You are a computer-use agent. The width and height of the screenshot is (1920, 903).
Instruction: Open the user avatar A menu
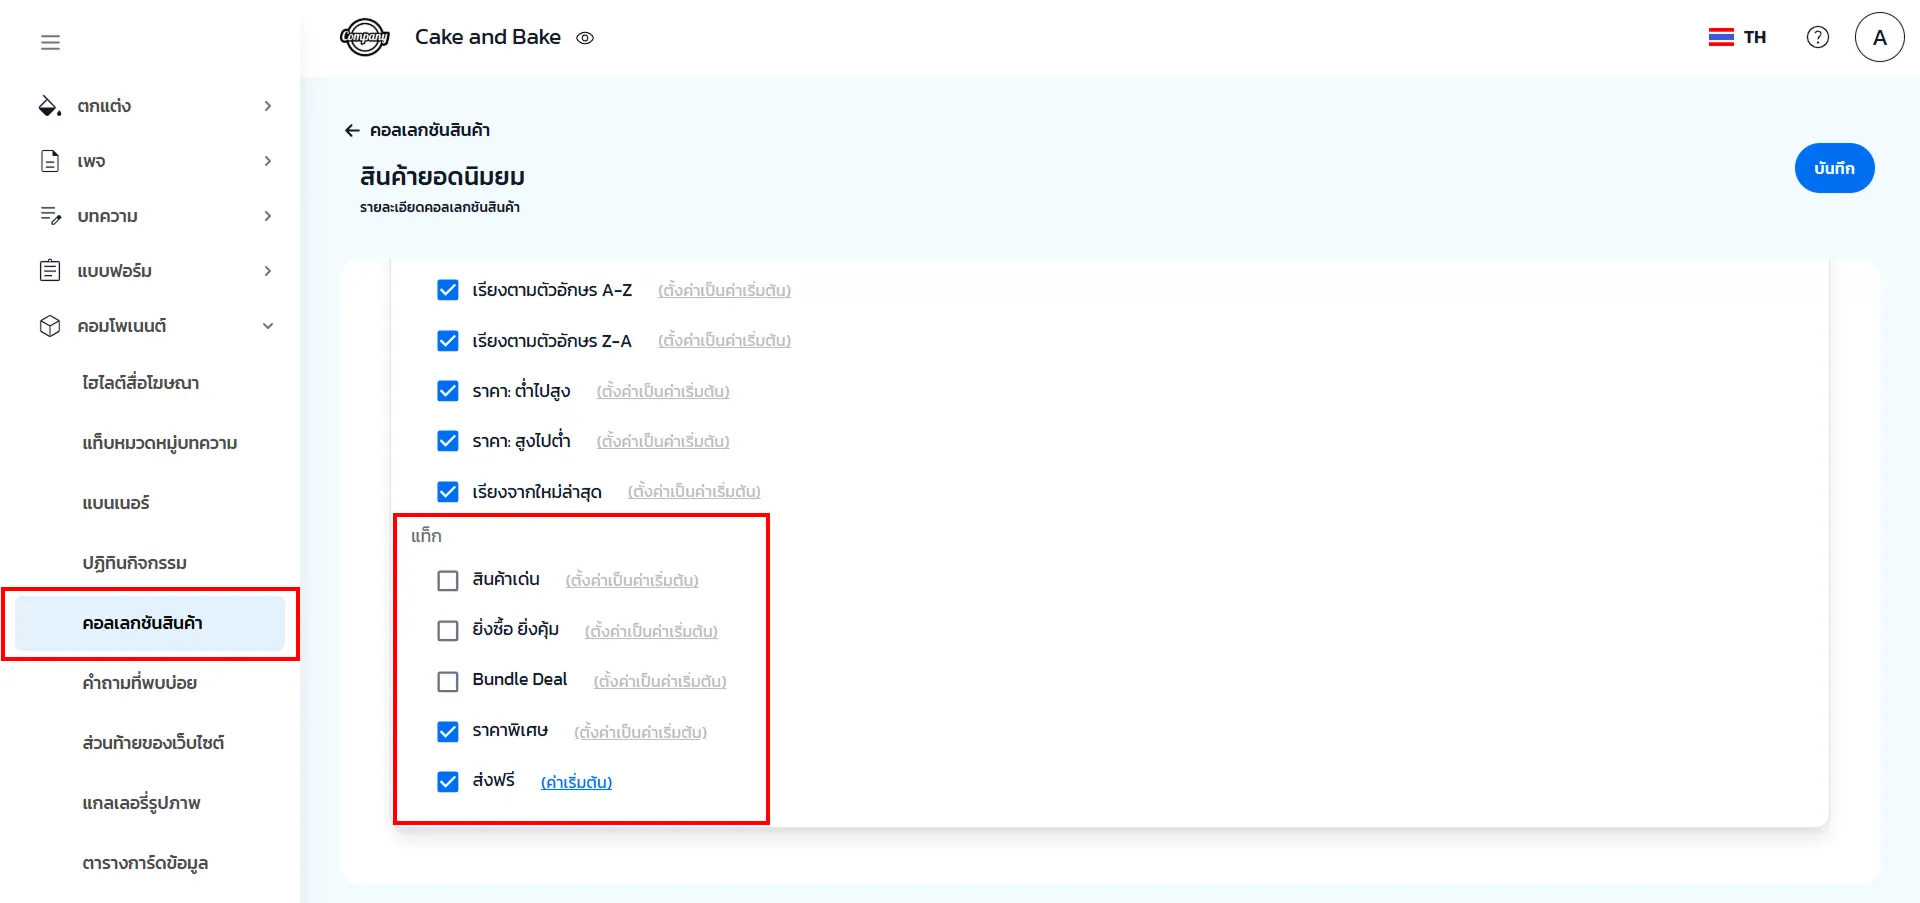pyautogui.click(x=1879, y=37)
